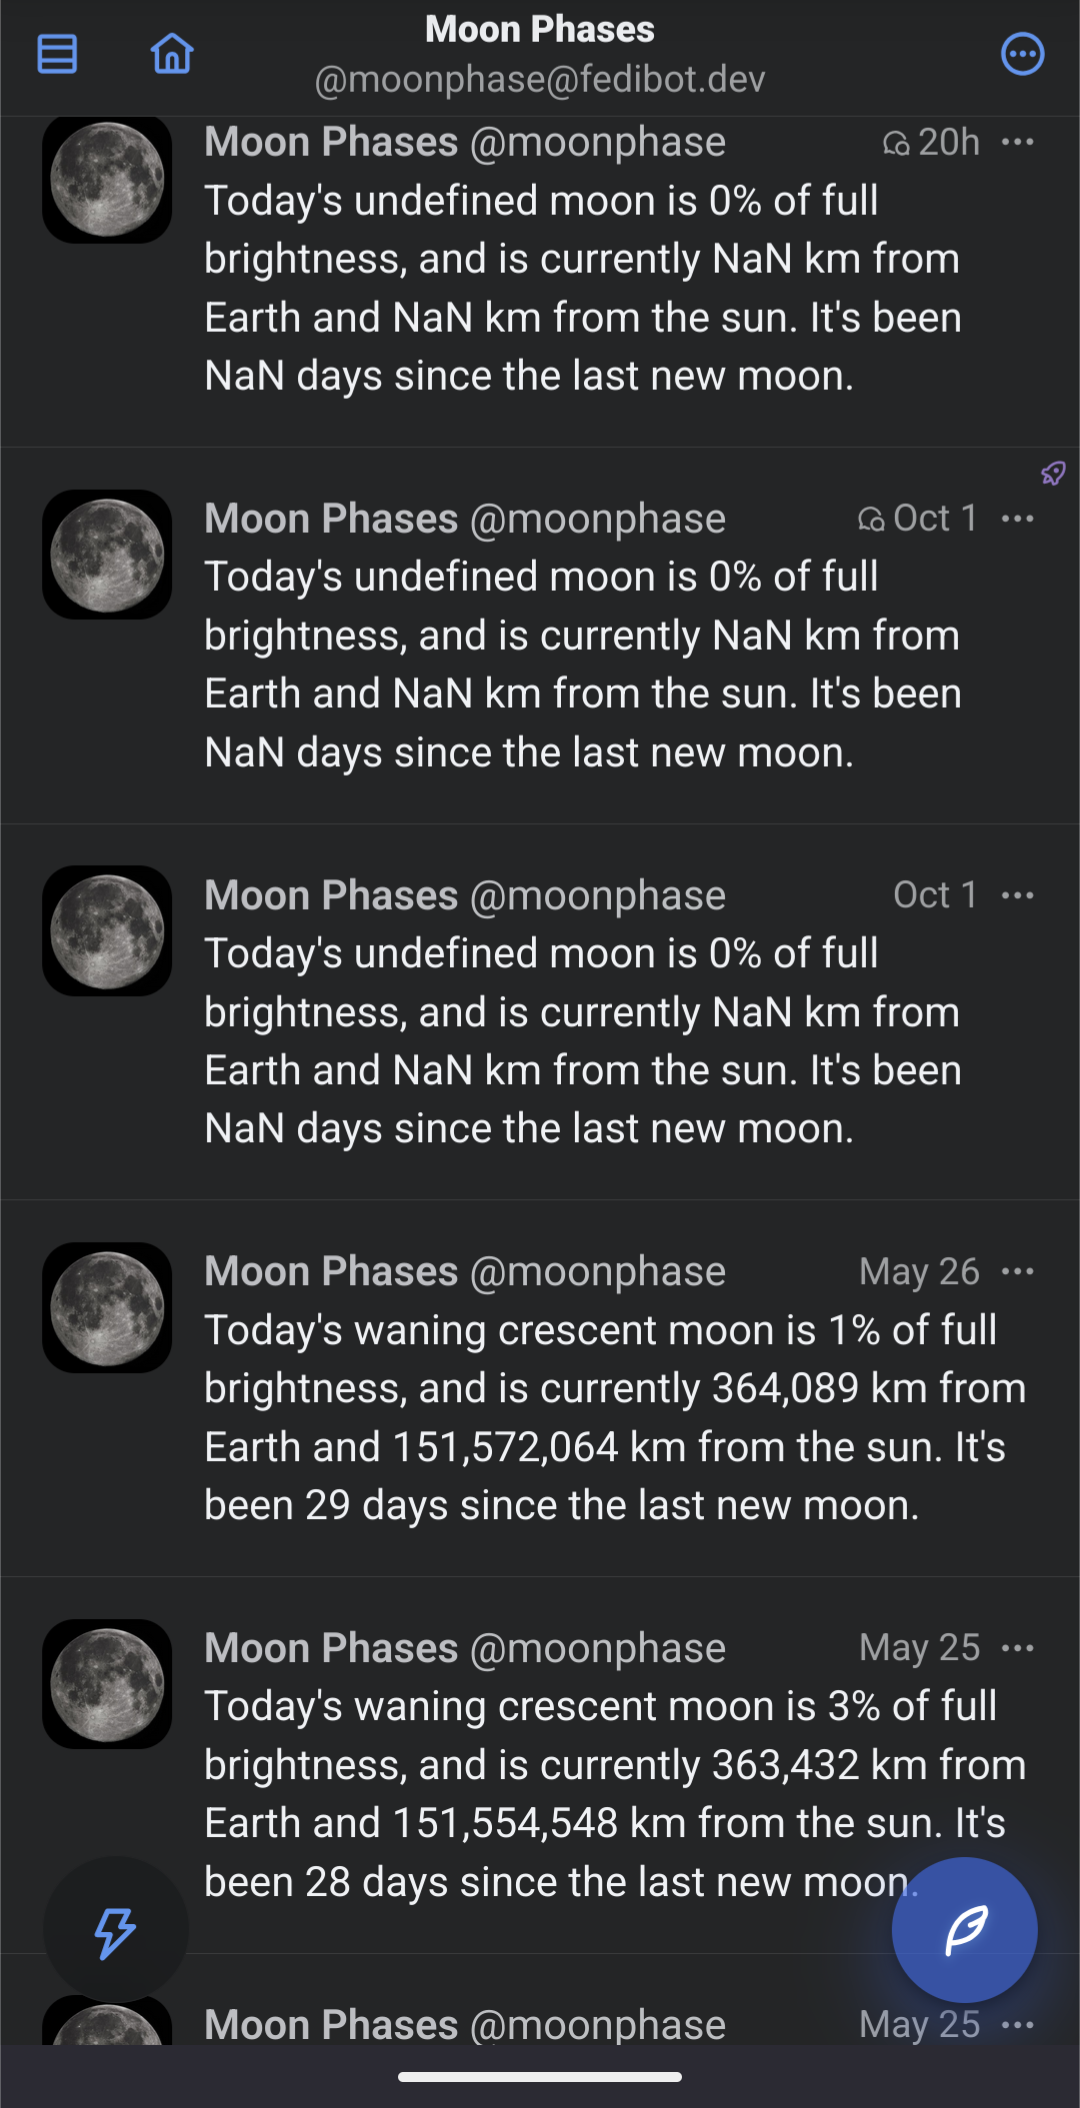This screenshot has width=1080, height=2108.
Task: Click the May 26 timestamp
Action: coord(918,1272)
